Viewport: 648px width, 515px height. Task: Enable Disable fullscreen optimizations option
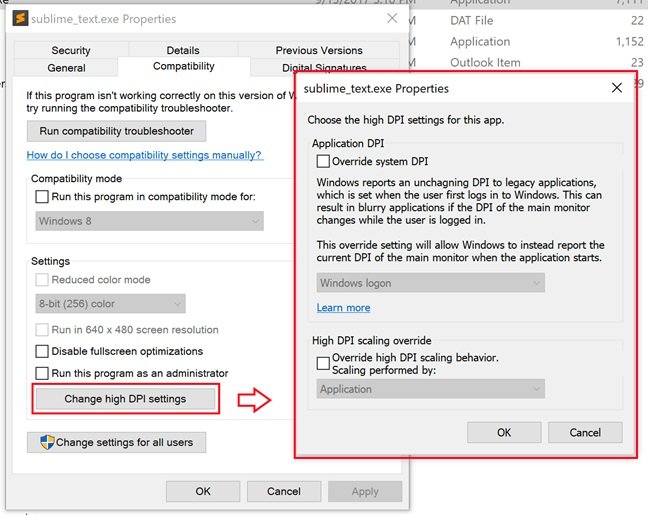42,351
